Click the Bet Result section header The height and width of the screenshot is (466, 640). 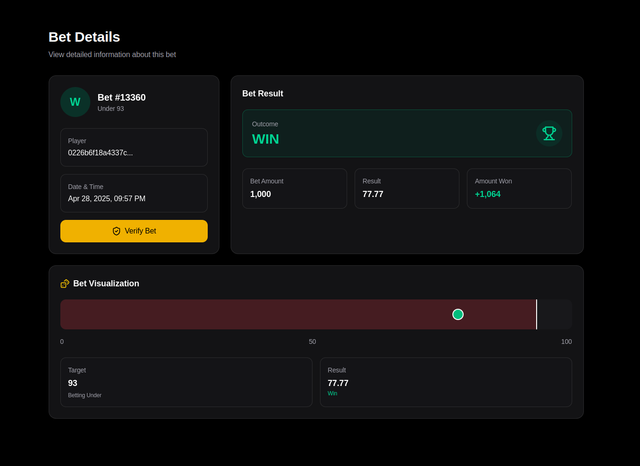click(x=262, y=93)
